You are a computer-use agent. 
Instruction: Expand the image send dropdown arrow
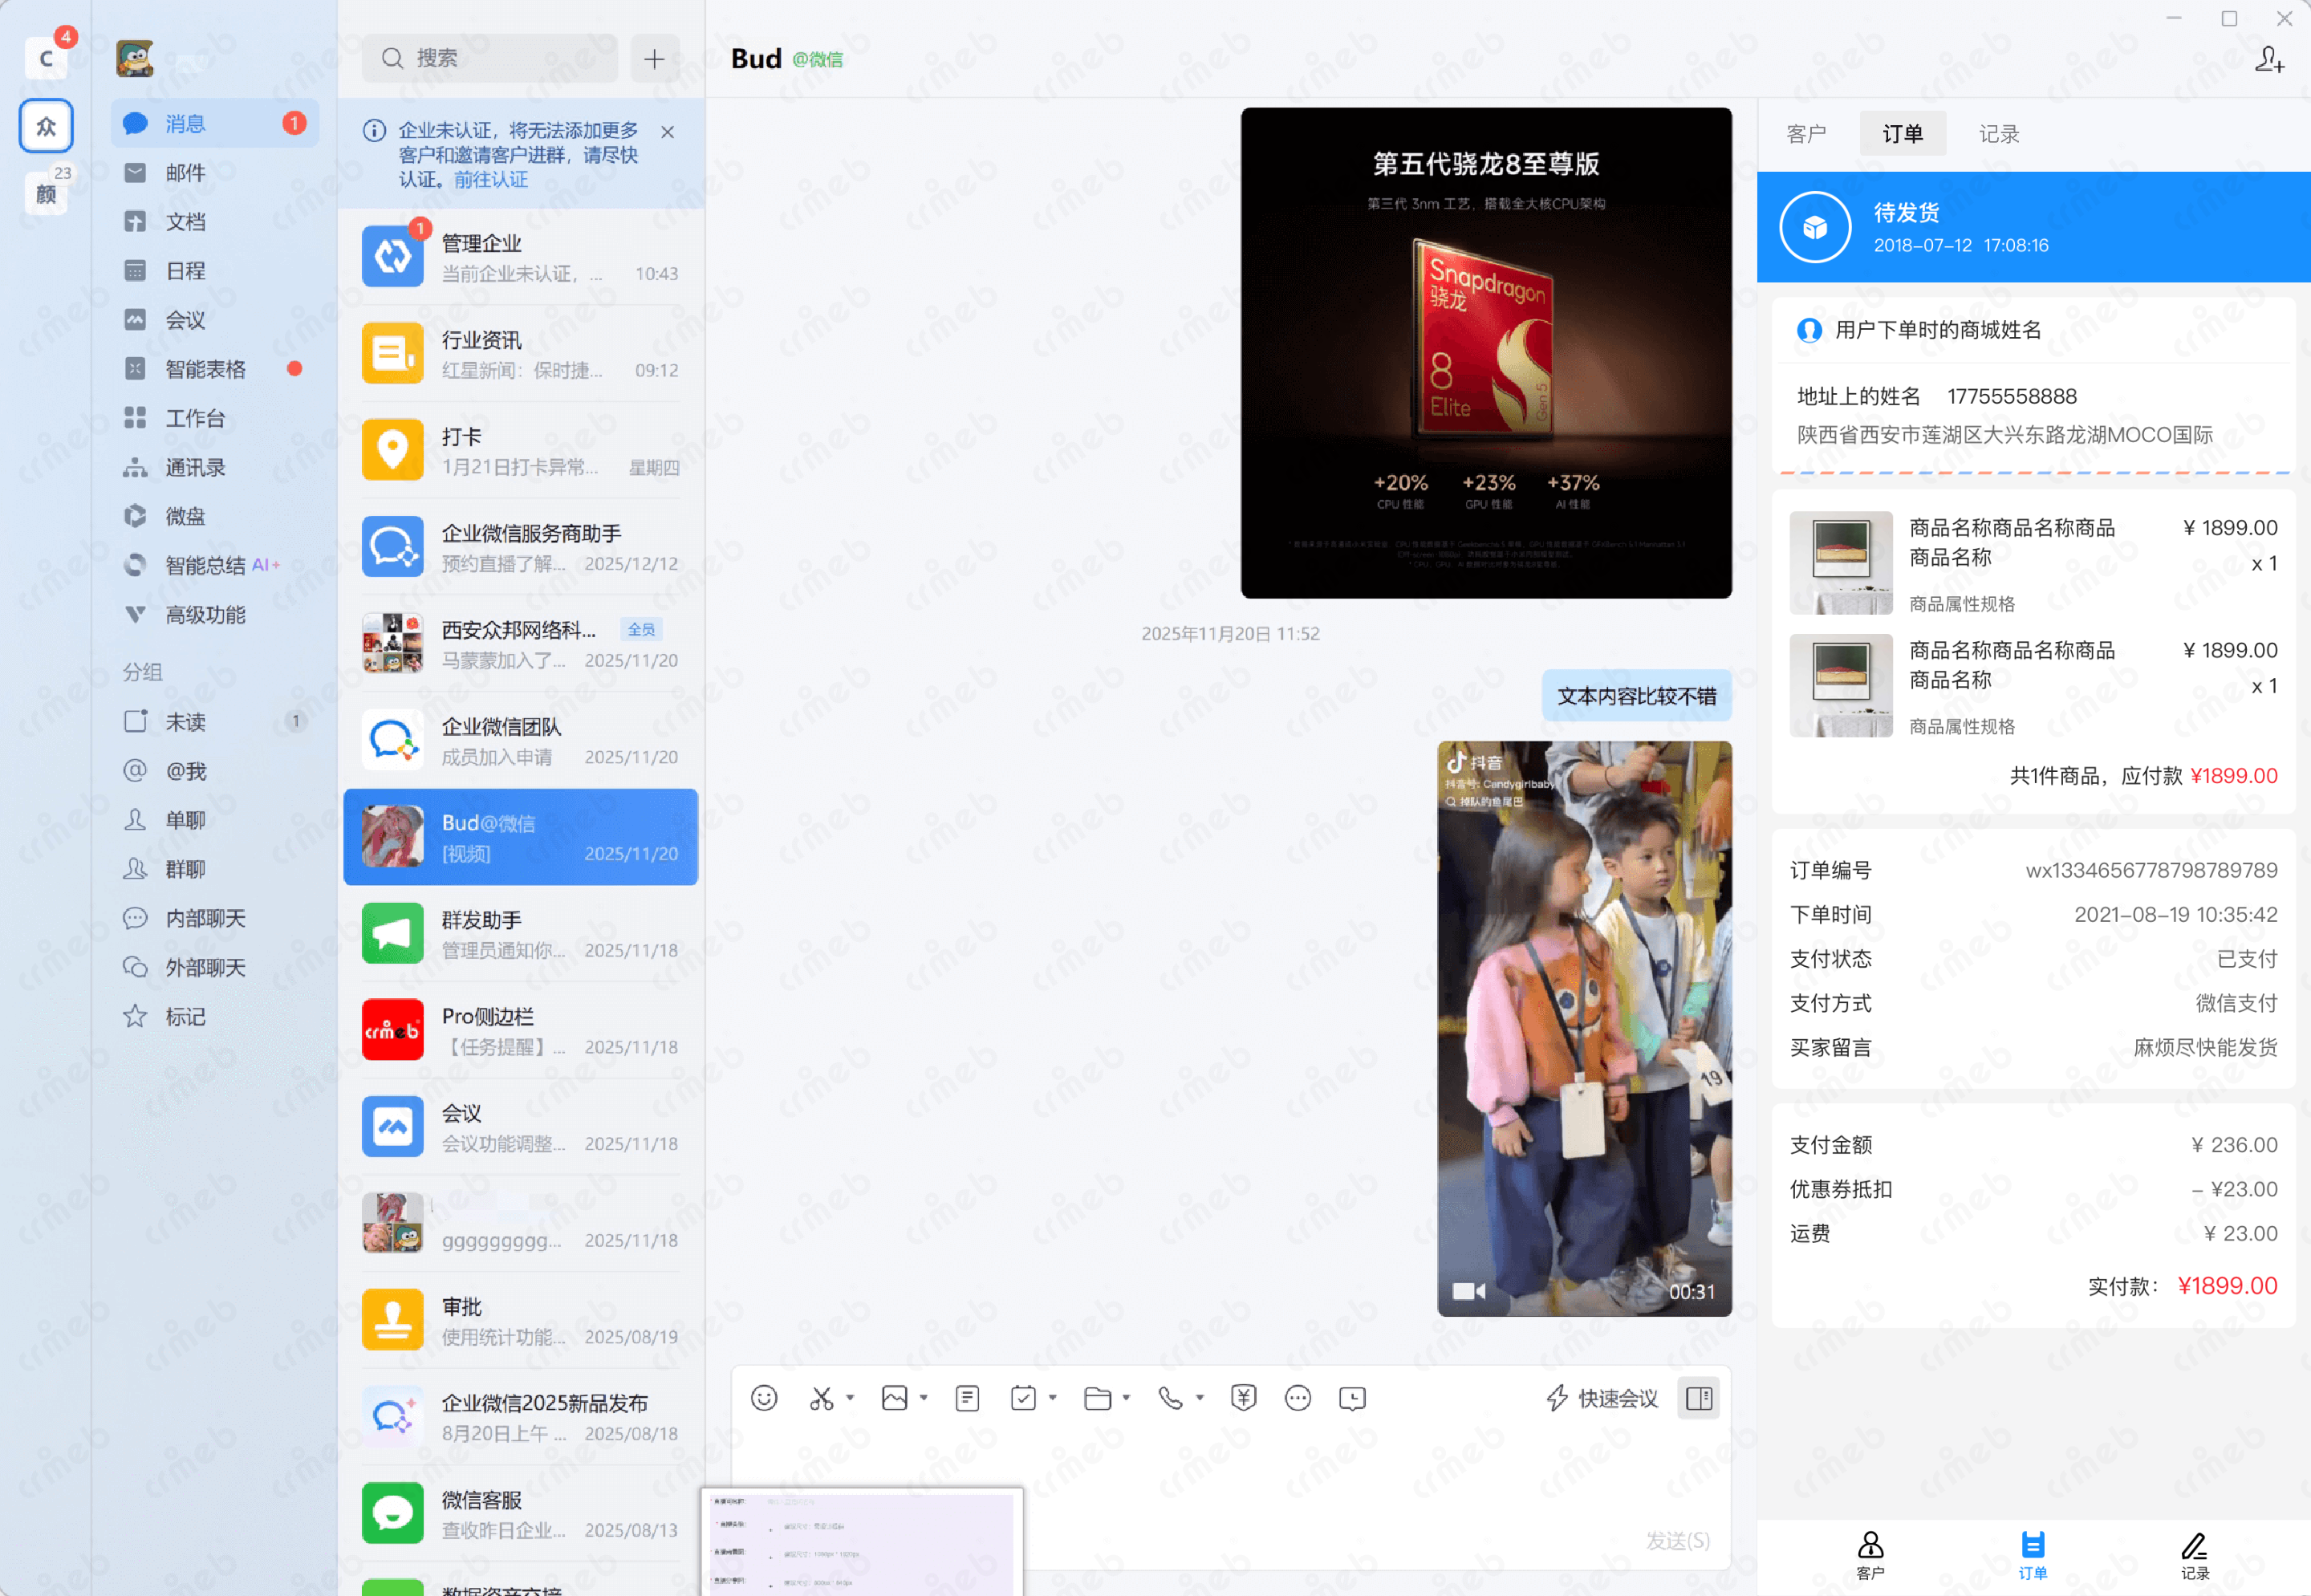[x=924, y=1398]
